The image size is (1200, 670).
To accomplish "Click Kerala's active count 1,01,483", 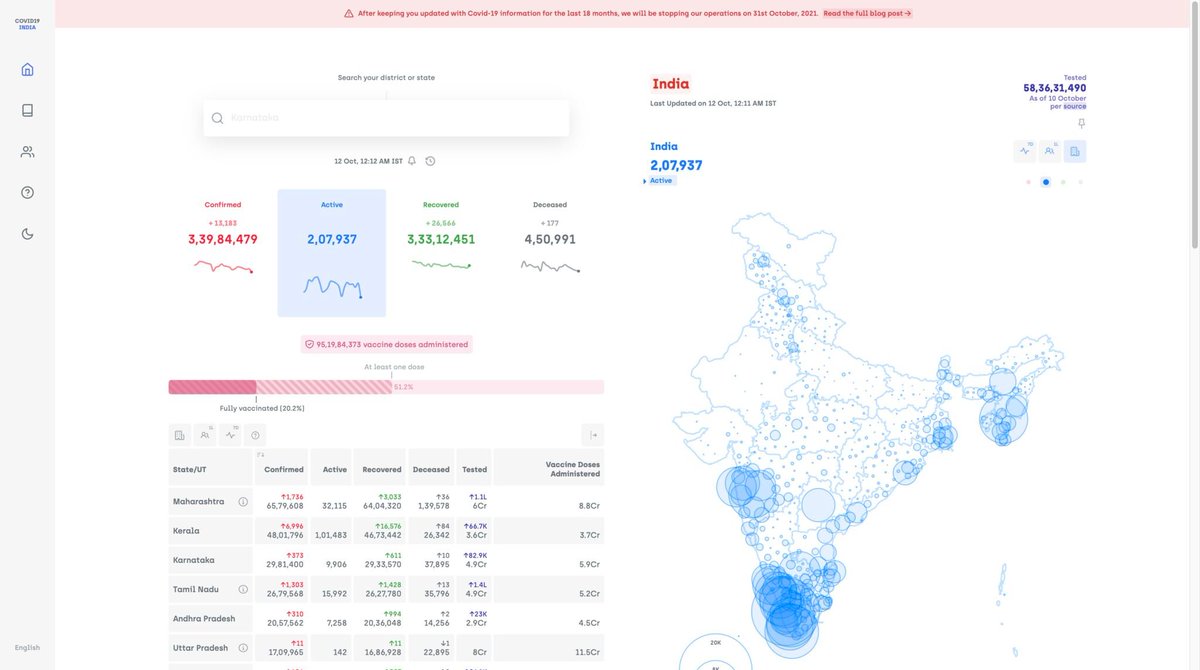I will click(331, 535).
